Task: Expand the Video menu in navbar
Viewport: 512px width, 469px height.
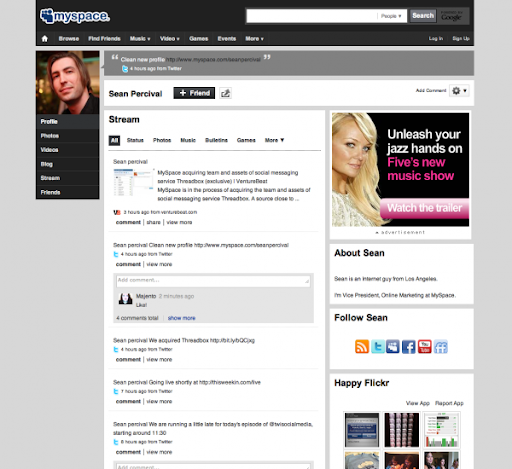Action: point(170,39)
